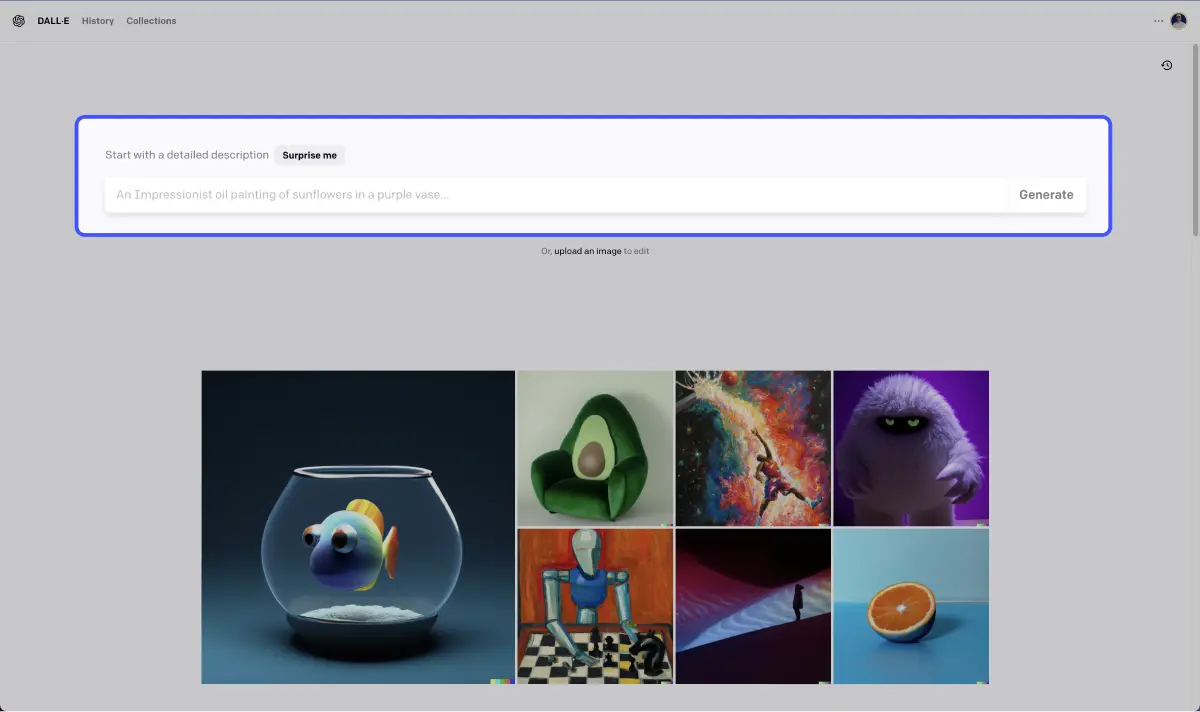The height and width of the screenshot is (712, 1200).
Task: Click the DALL·E logo text to go home
Action: coord(52,20)
